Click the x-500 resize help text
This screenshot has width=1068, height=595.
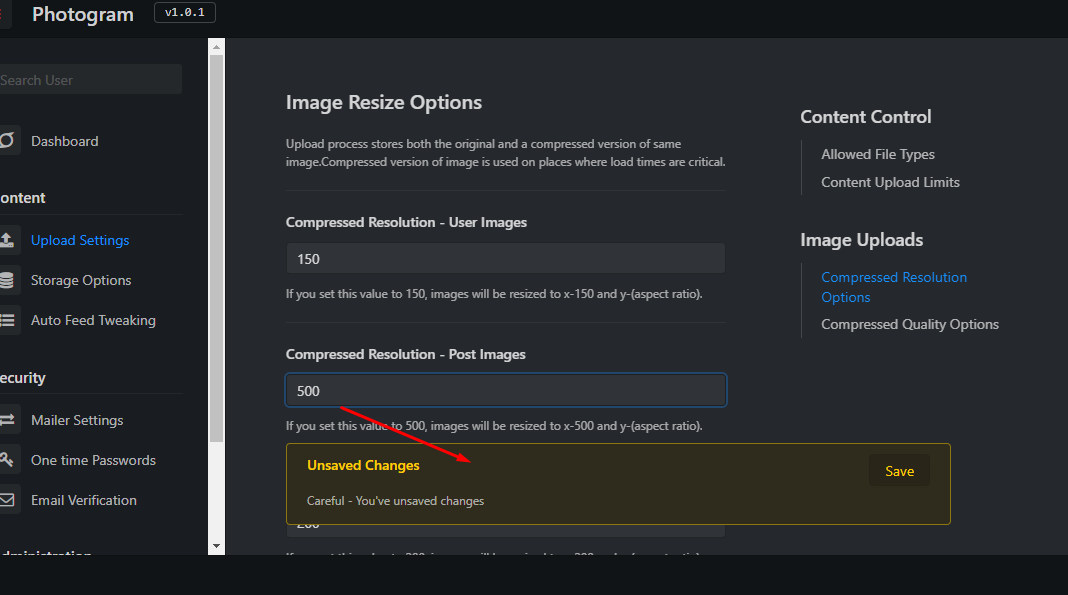(x=494, y=426)
